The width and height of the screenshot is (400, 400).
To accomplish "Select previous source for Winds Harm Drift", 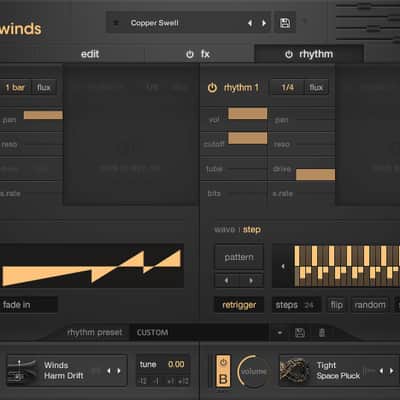I will tap(108, 371).
